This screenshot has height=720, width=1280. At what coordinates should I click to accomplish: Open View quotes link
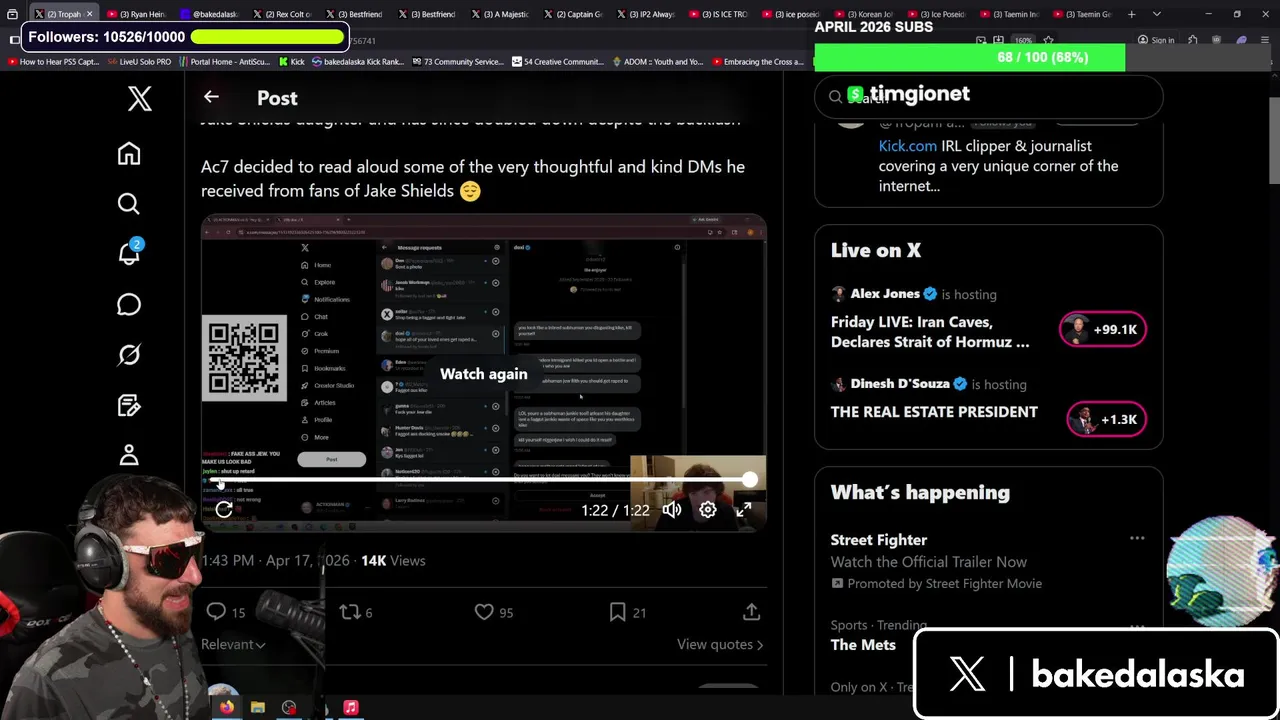pyautogui.click(x=720, y=645)
